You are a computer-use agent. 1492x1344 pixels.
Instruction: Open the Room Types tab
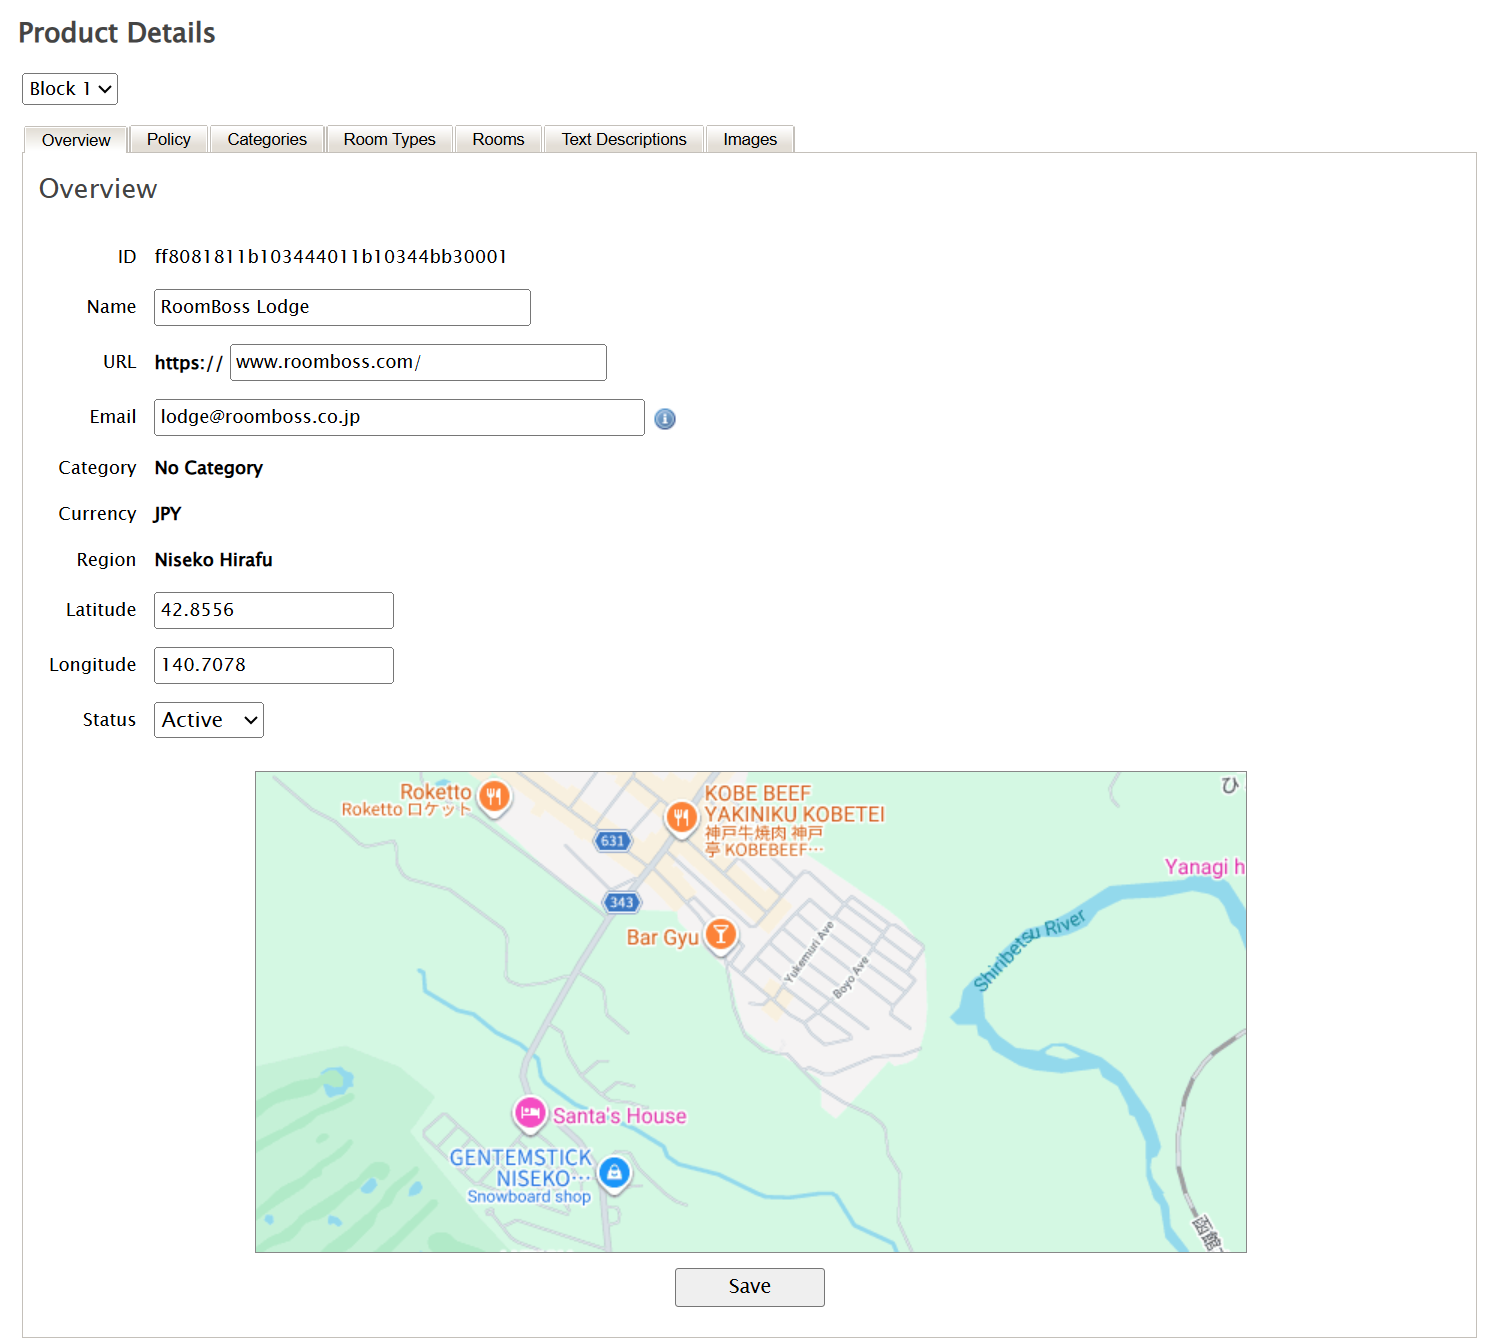389,139
